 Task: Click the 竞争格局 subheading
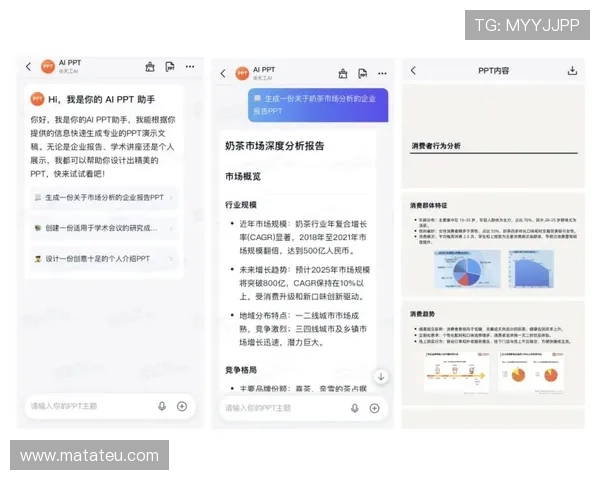click(241, 370)
